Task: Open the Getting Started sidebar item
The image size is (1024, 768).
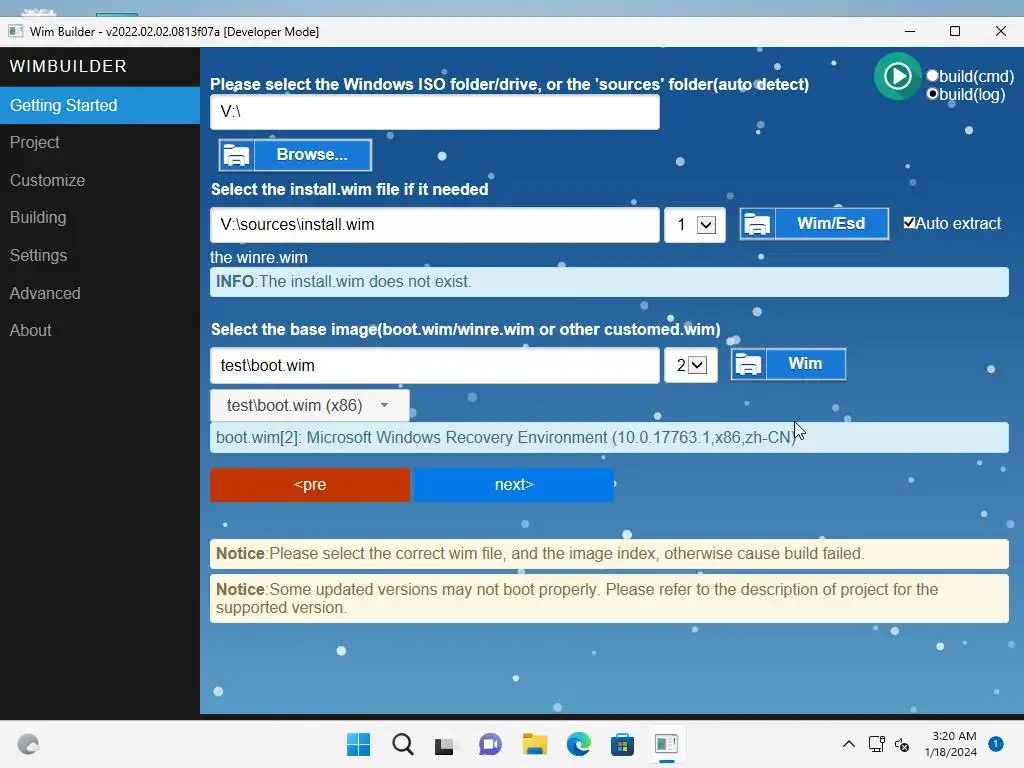Action: coord(100,105)
